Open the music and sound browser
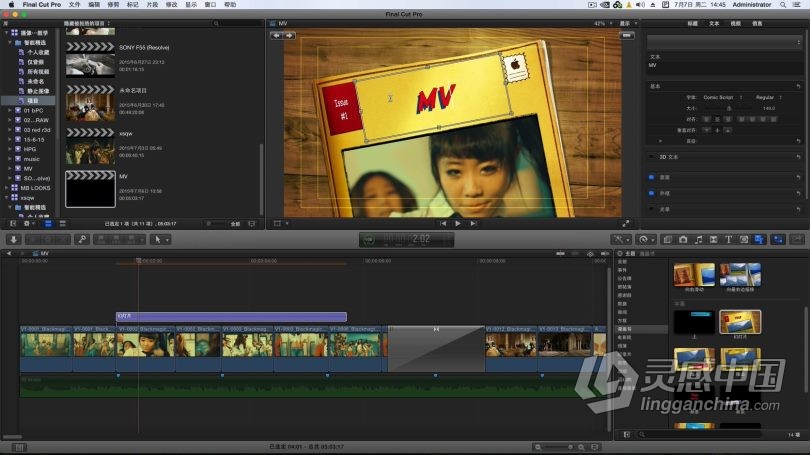Screen dimensions: 810x455 pyautogui.click(x=698, y=239)
